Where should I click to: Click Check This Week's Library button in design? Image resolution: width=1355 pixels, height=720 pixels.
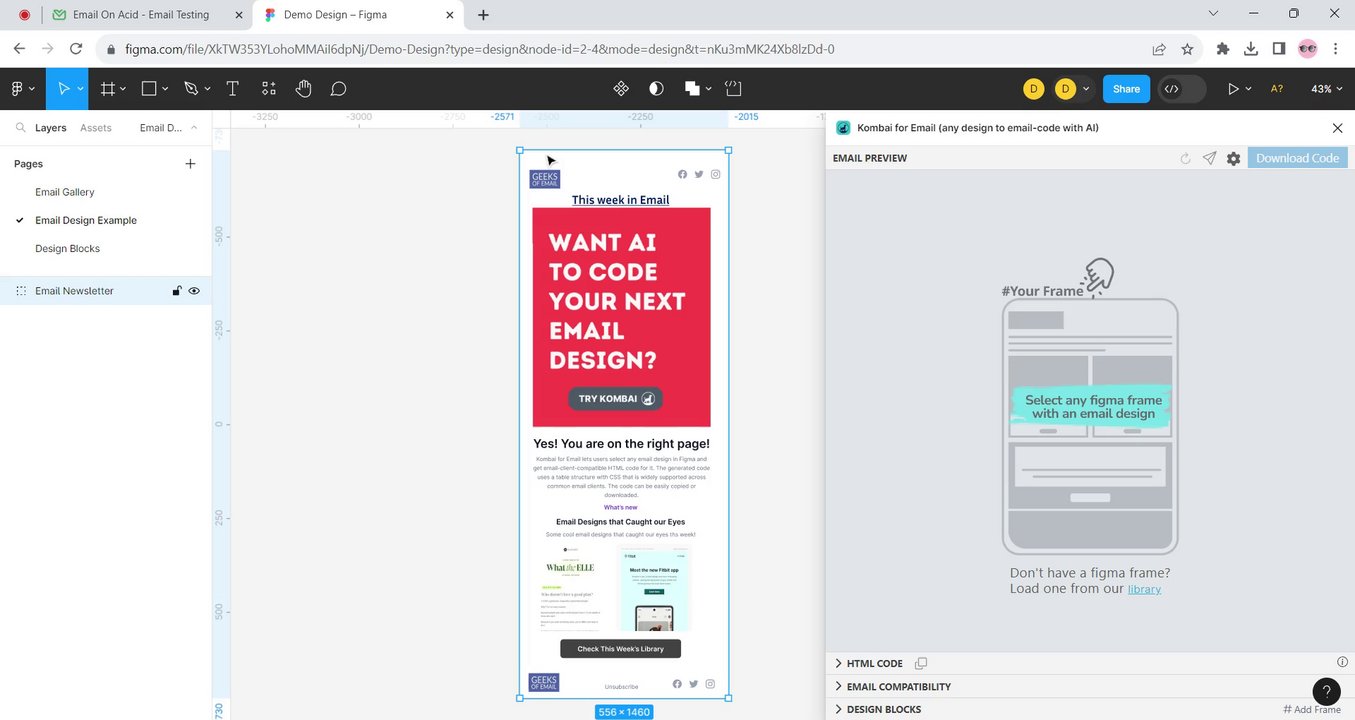point(620,649)
